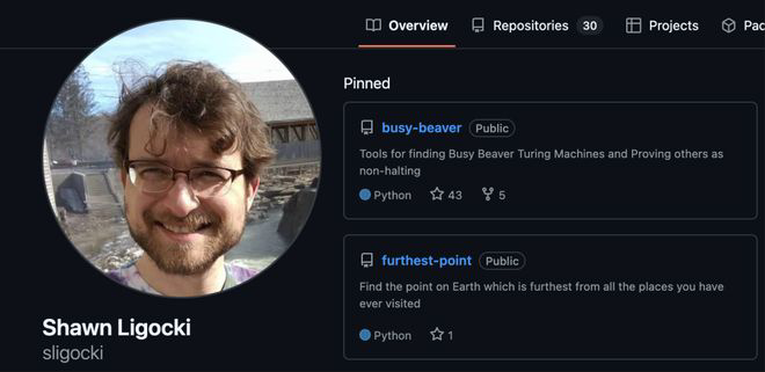765x372 pixels.
Task: Click the Repositories repo icon in nav
Action: tap(478, 25)
